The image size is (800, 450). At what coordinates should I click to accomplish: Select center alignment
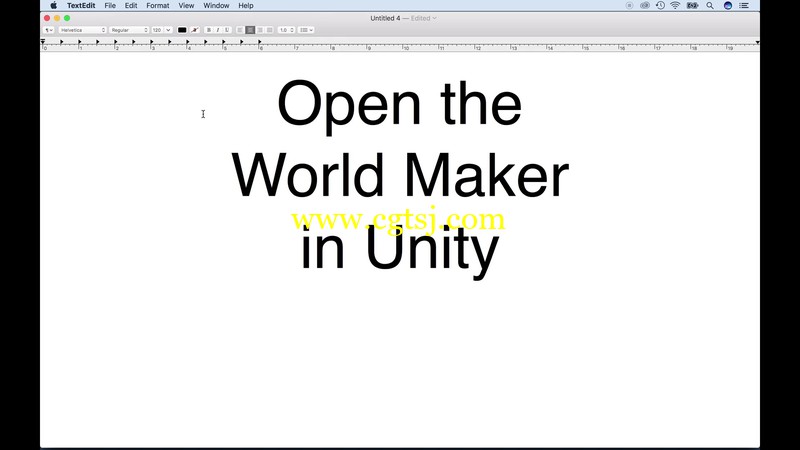click(250, 30)
